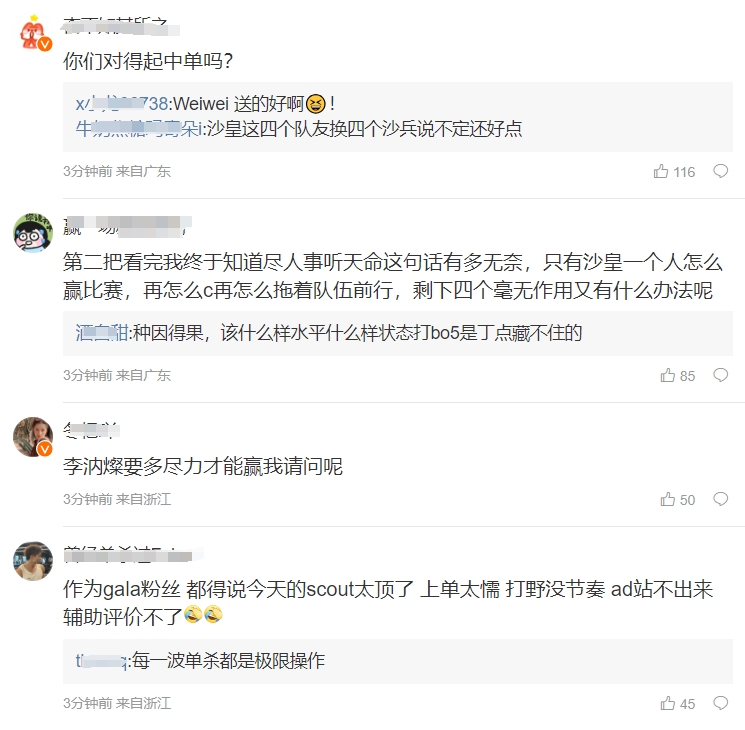The image size is (745, 730).
Task: Open the first commenter's avatar with orange badge
Action: click(33, 31)
